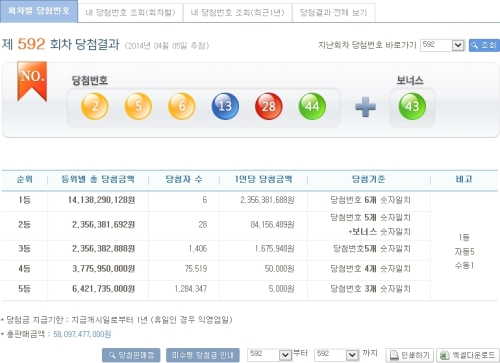This screenshot has width=500, height=363.
Task: Click the draw date (2014년 04월 05일 추첨)
Action: tap(167, 46)
